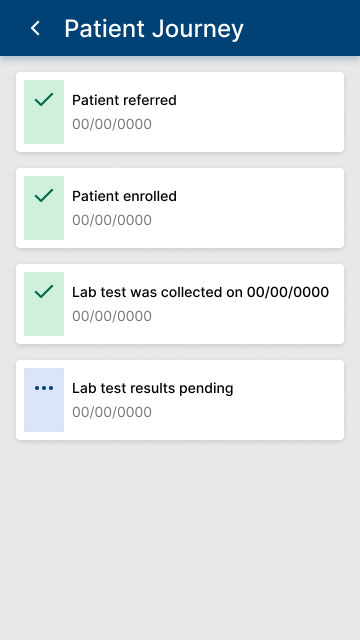Click the blue status block on pending card
Image resolution: width=360 pixels, height=640 pixels.
(x=44, y=400)
